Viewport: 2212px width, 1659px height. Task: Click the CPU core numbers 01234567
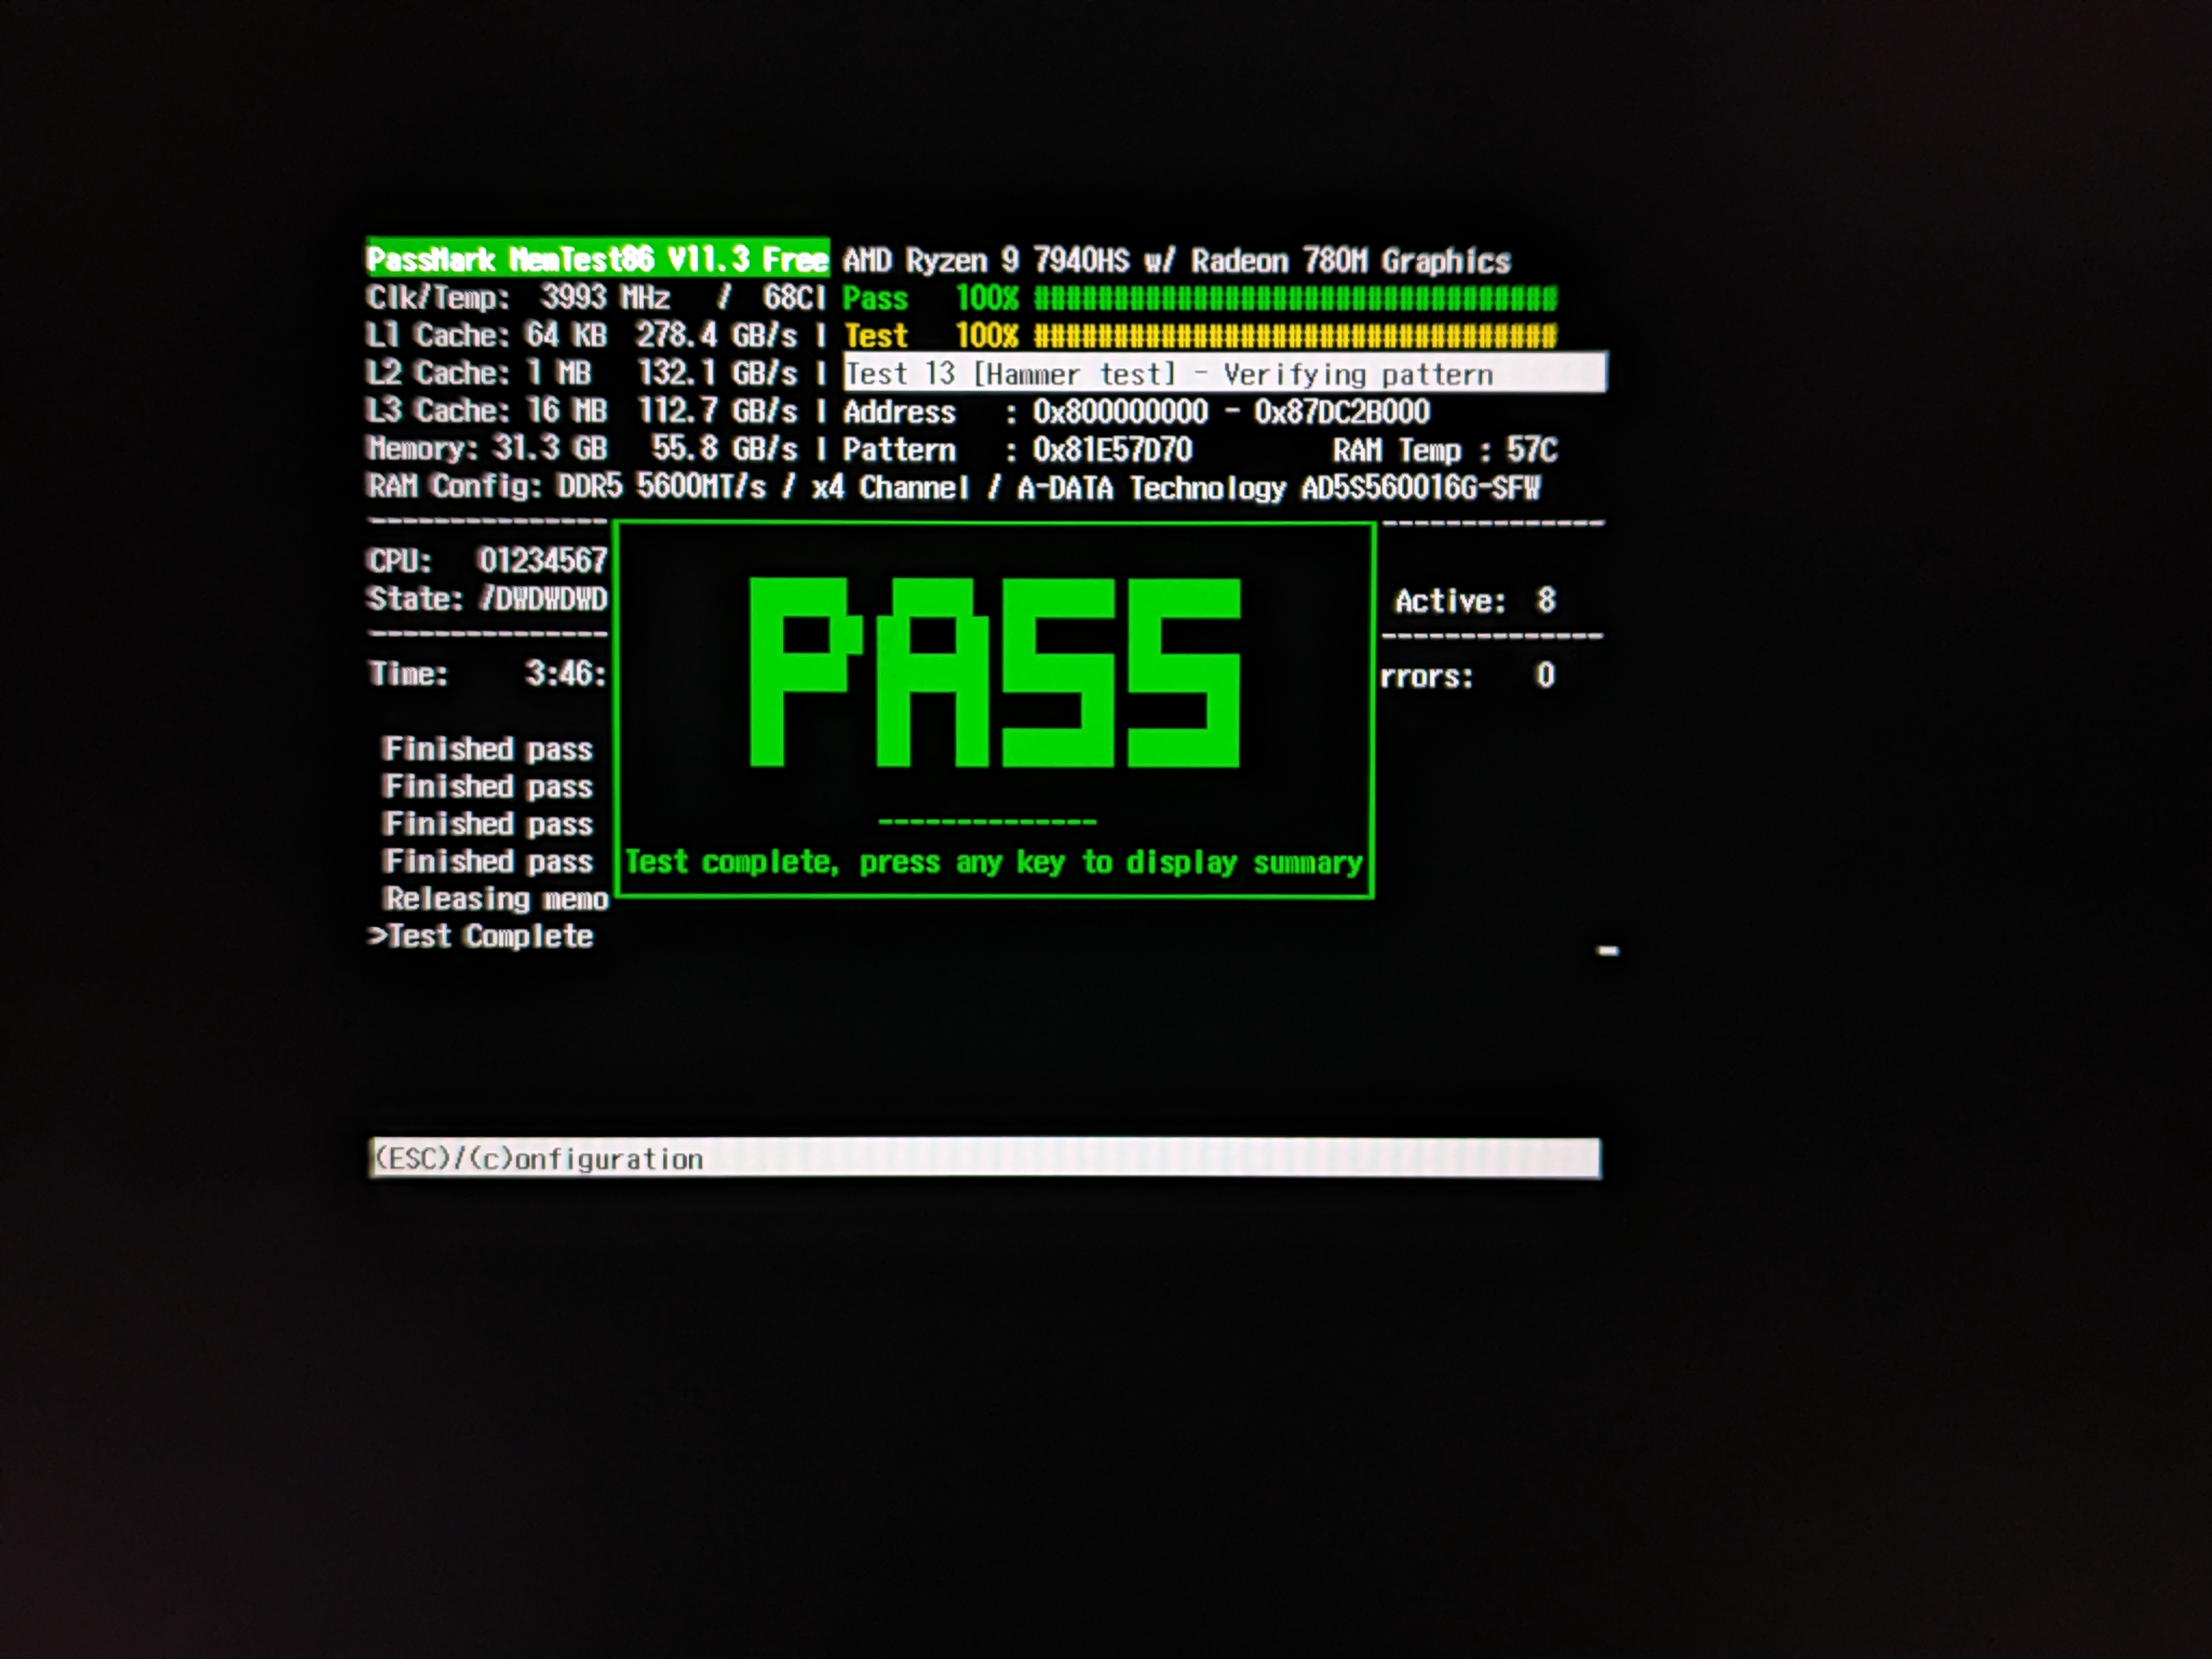pos(542,560)
